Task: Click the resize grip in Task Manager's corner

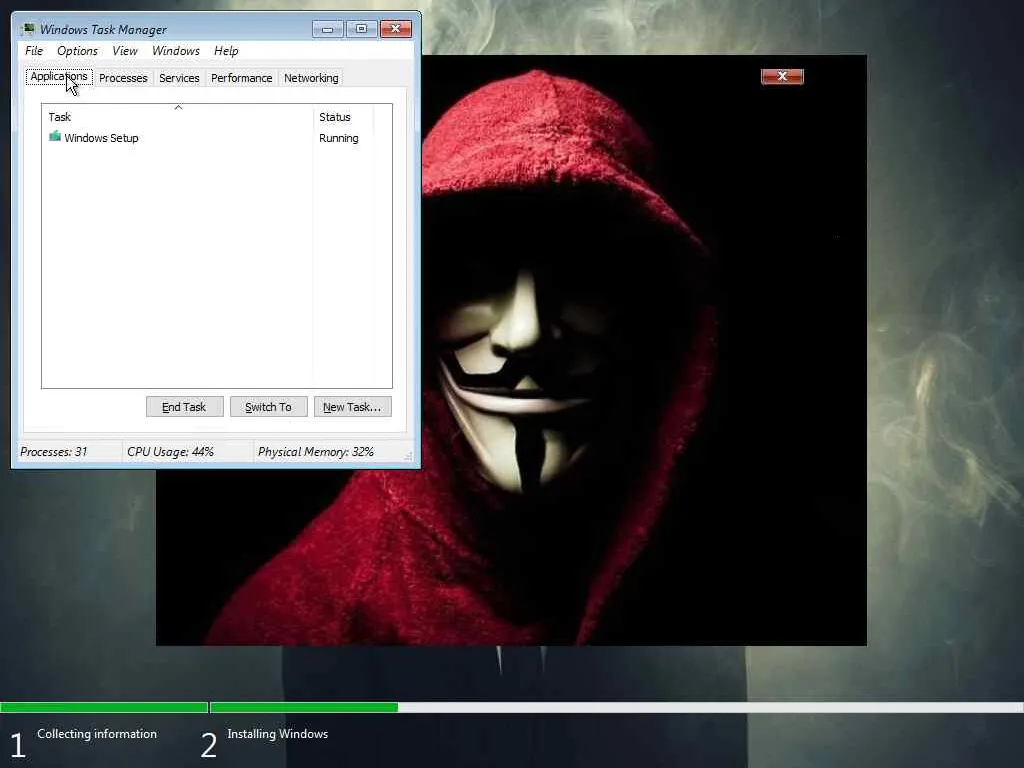Action: coord(408,455)
